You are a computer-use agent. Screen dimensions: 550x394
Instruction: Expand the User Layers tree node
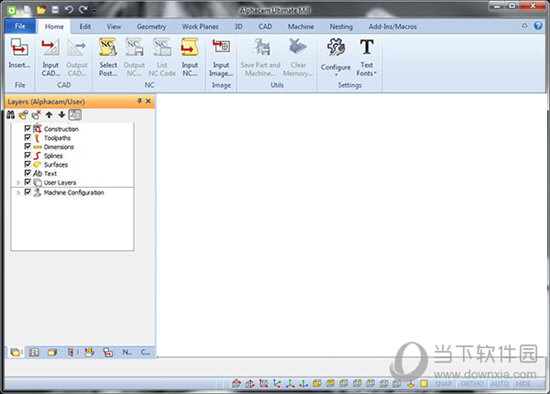click(x=18, y=182)
